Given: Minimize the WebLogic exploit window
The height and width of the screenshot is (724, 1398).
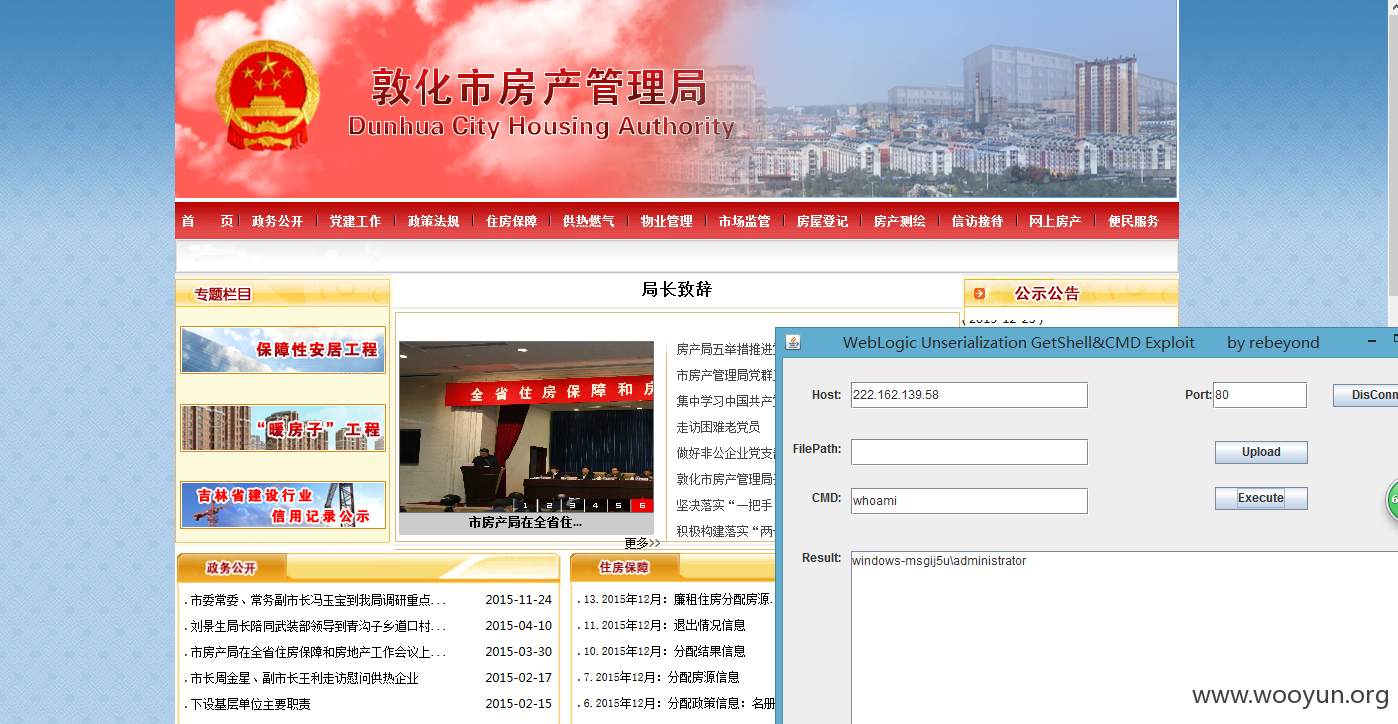Looking at the screenshot, I should pyautogui.click(x=1372, y=342).
